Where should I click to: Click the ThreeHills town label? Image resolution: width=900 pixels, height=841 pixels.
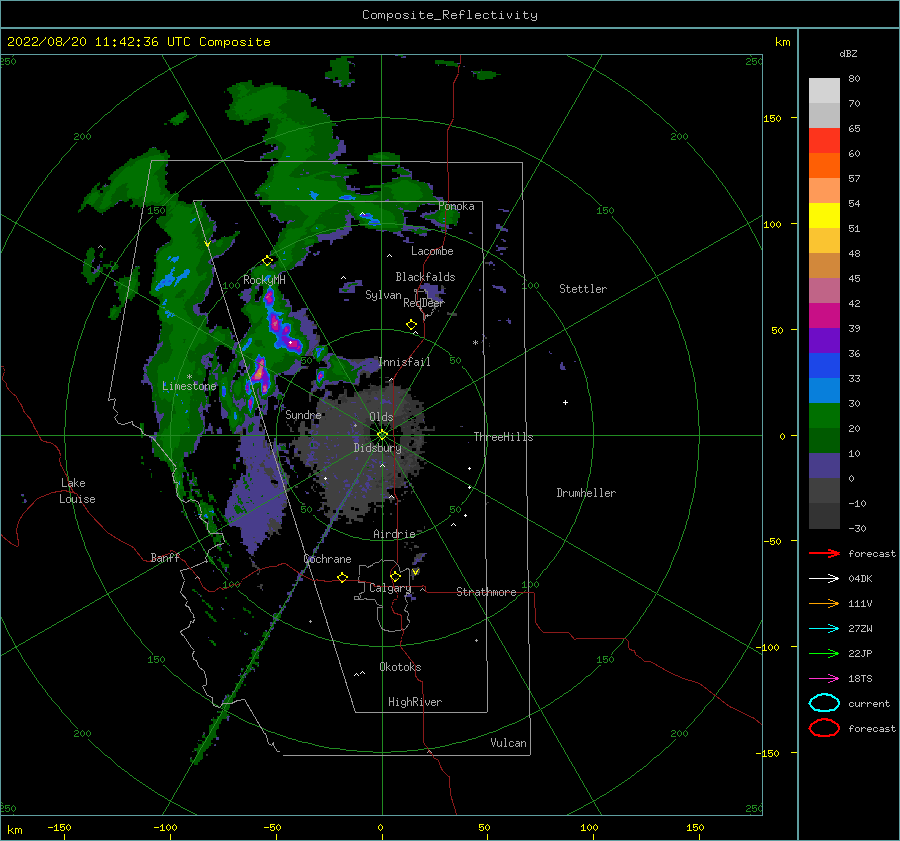coord(503,437)
